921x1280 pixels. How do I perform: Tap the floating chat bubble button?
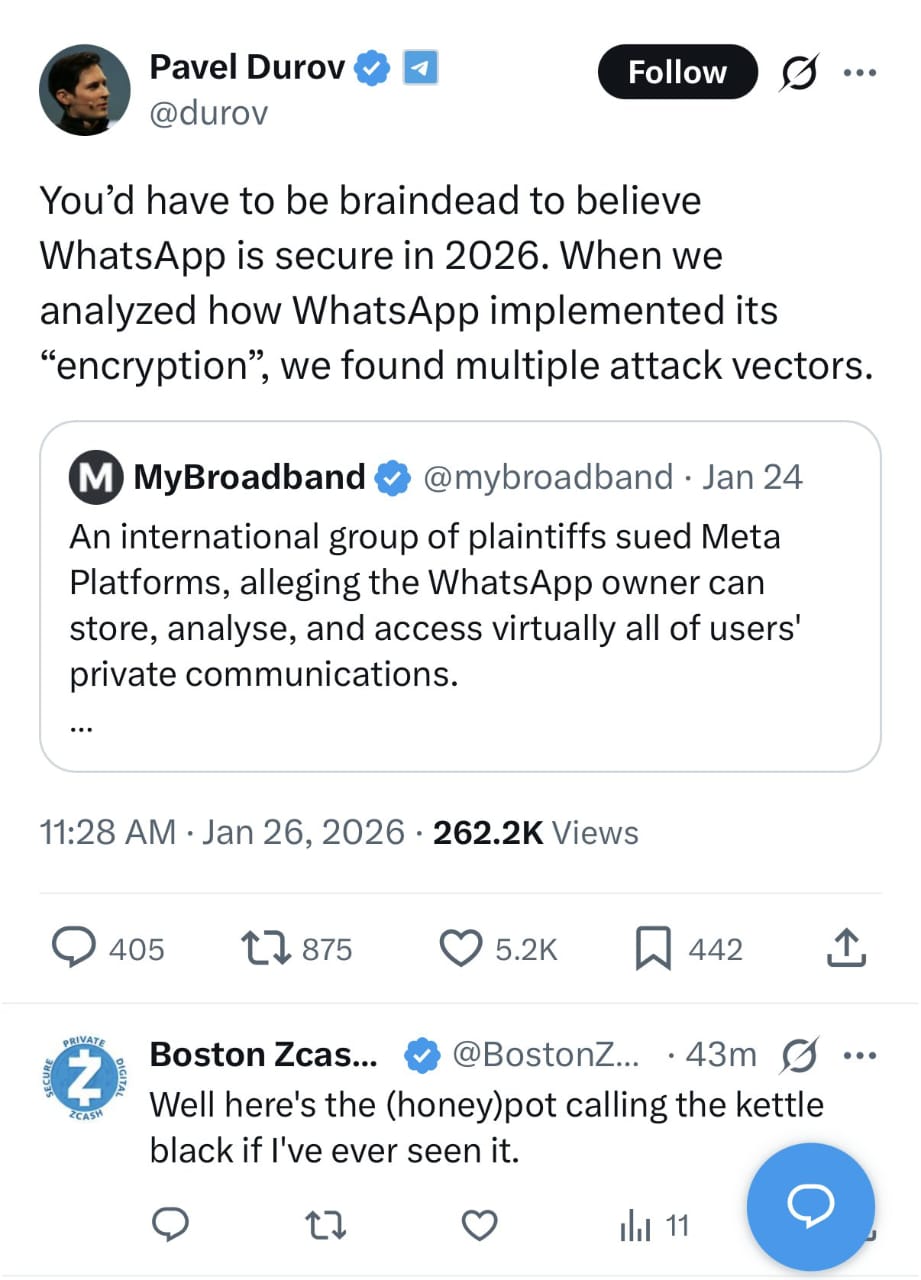810,1207
